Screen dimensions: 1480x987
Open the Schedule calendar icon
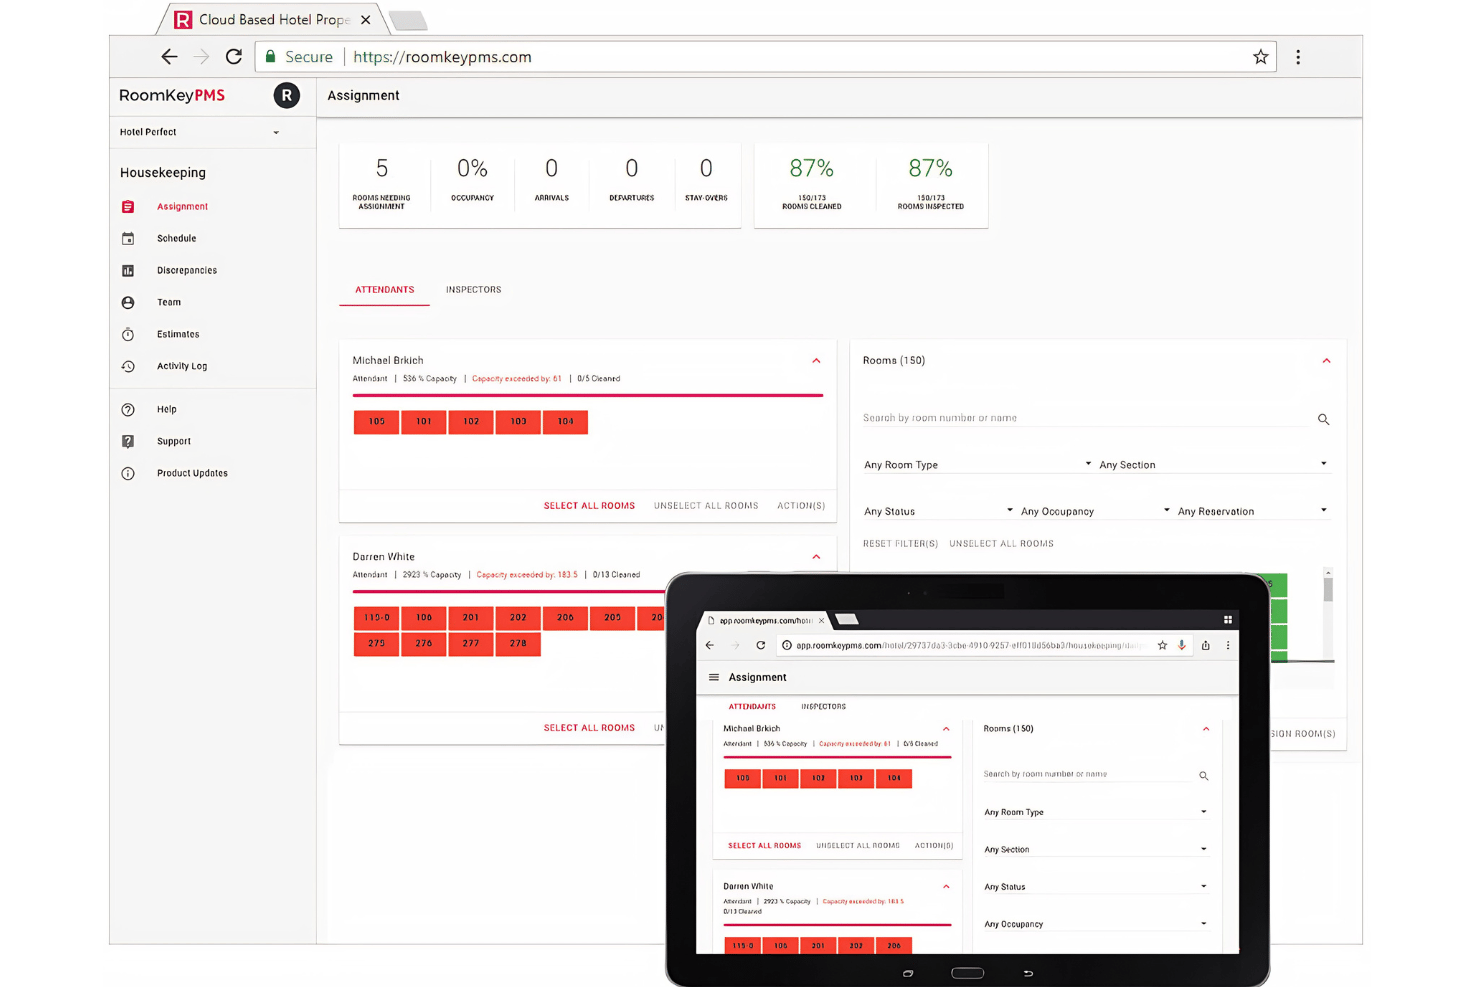(x=128, y=239)
